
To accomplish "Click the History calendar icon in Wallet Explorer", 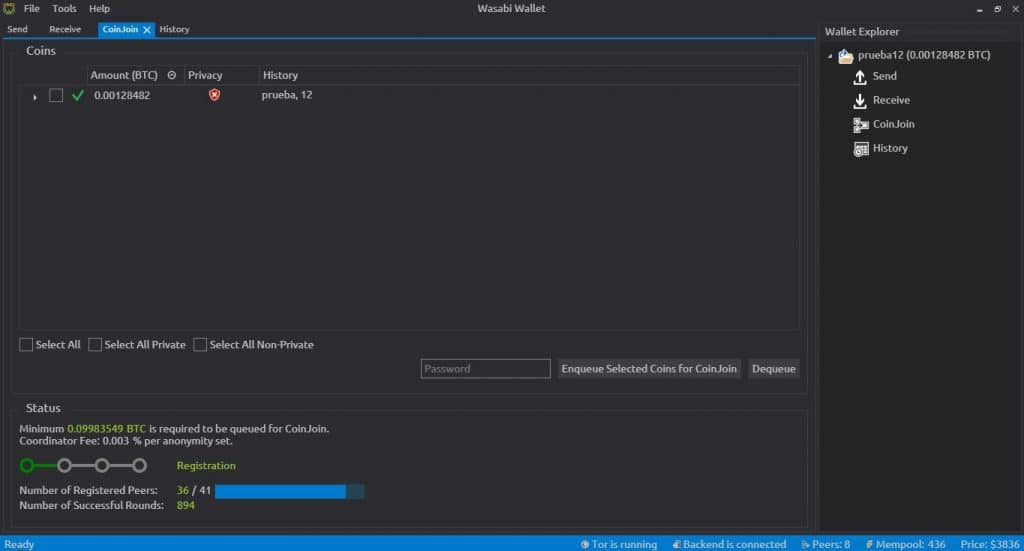I will pyautogui.click(x=860, y=149).
